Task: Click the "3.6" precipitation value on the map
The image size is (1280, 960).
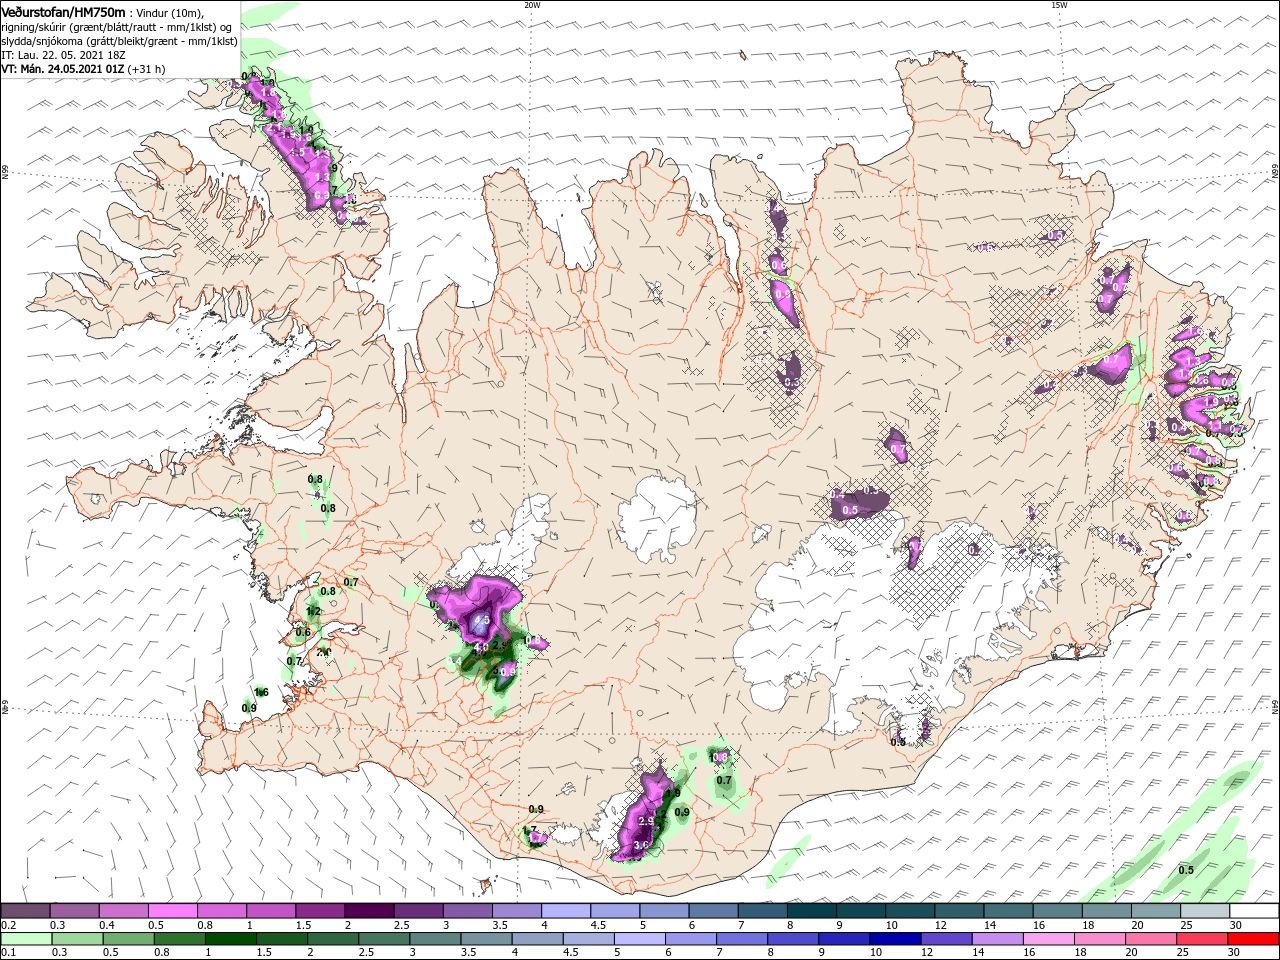Action: click(642, 845)
